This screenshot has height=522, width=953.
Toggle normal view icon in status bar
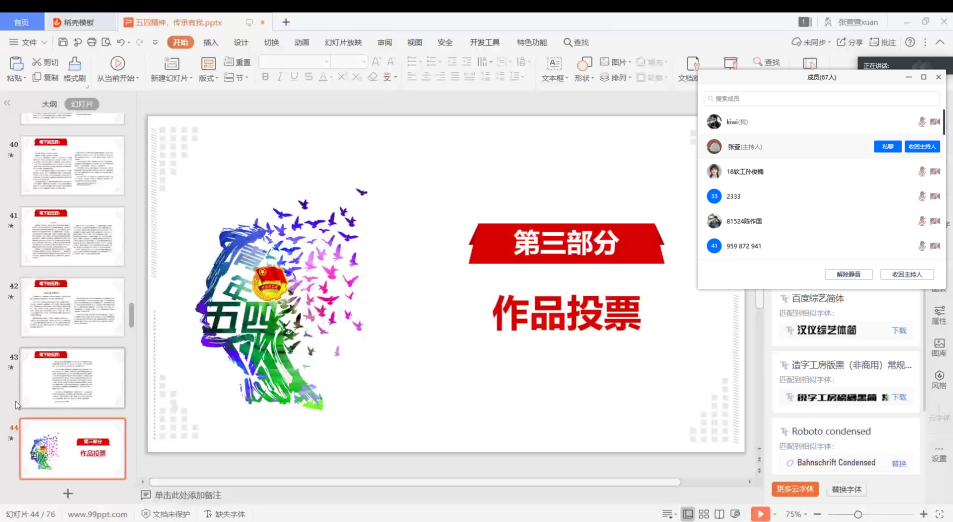click(x=687, y=514)
